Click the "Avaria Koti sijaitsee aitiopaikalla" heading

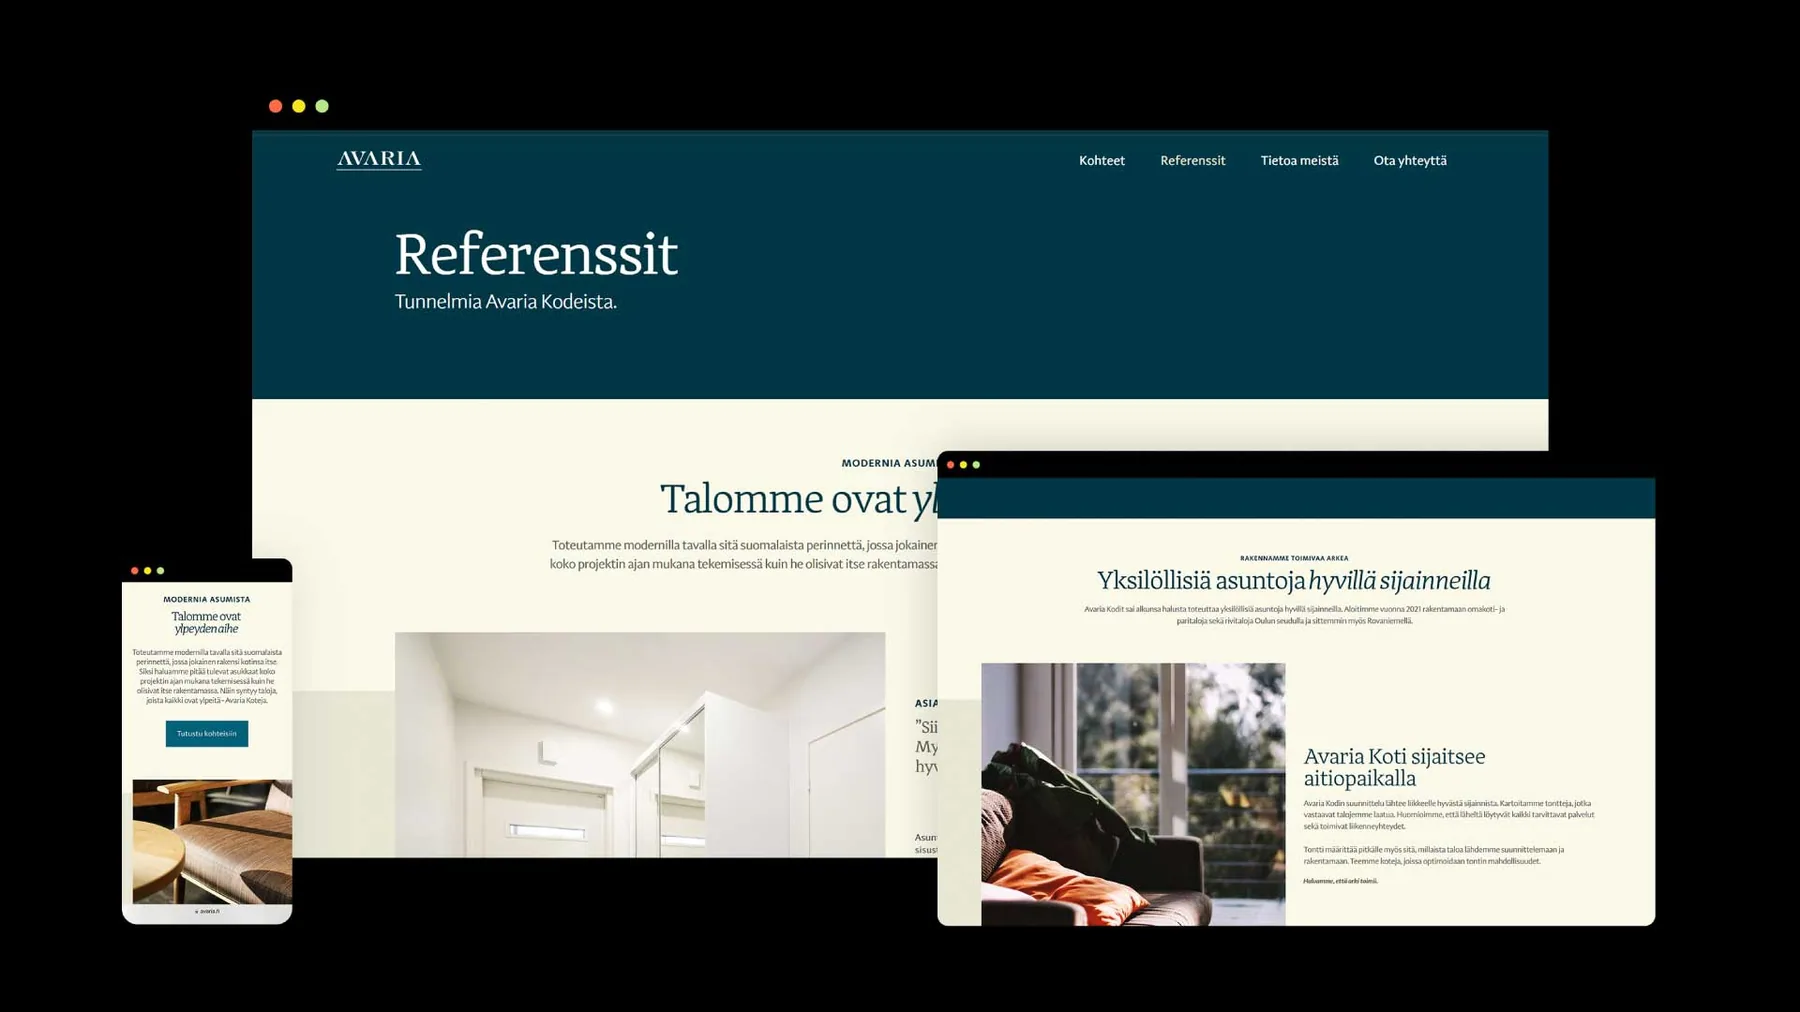coord(1394,767)
